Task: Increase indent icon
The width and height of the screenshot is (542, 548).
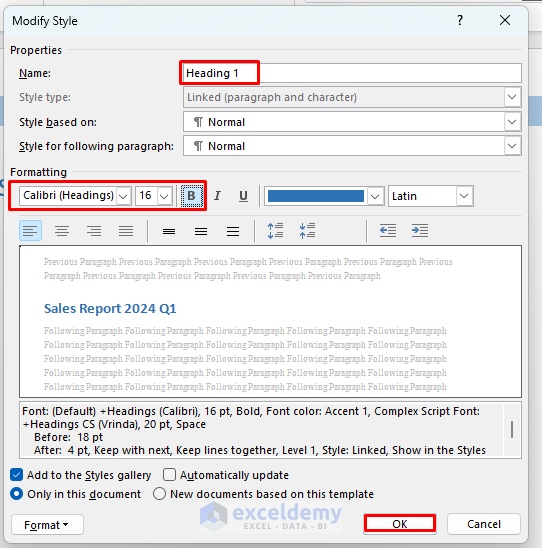Action: 420,231
